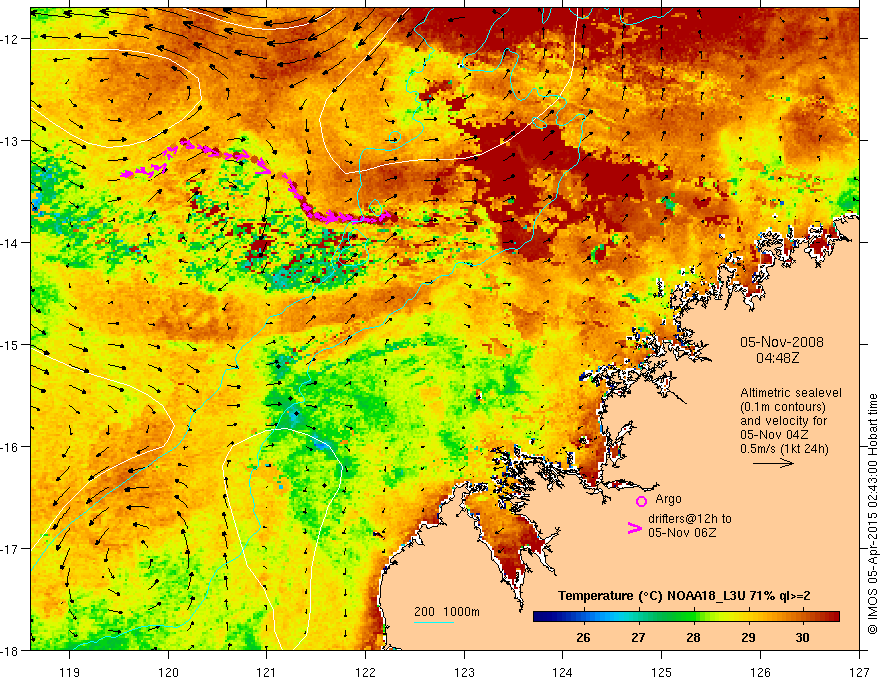Click the latitude axis label -15

pos(10,344)
